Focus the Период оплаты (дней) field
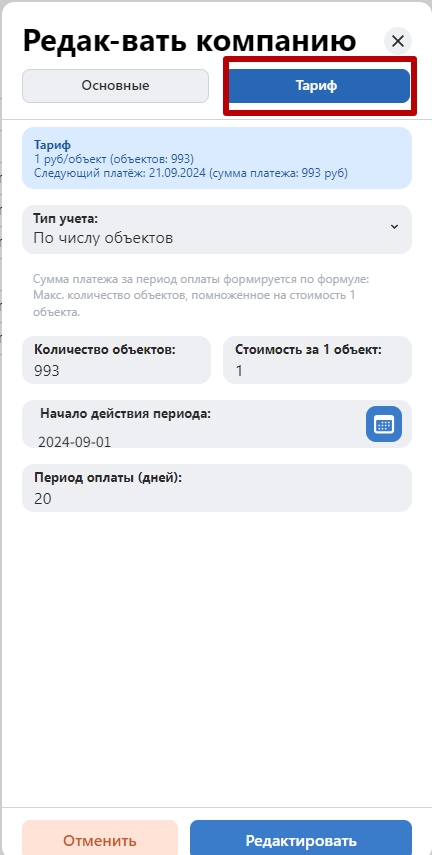 tap(217, 488)
